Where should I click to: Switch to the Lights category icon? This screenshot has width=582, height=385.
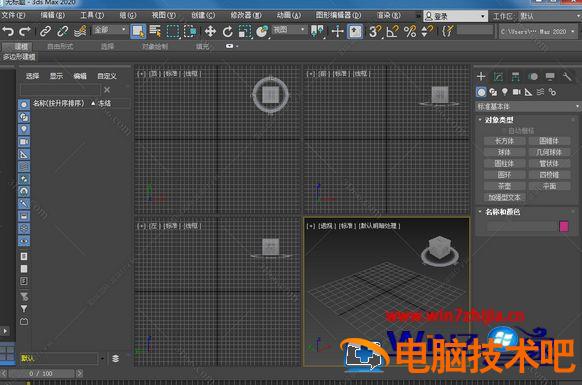tap(504, 92)
